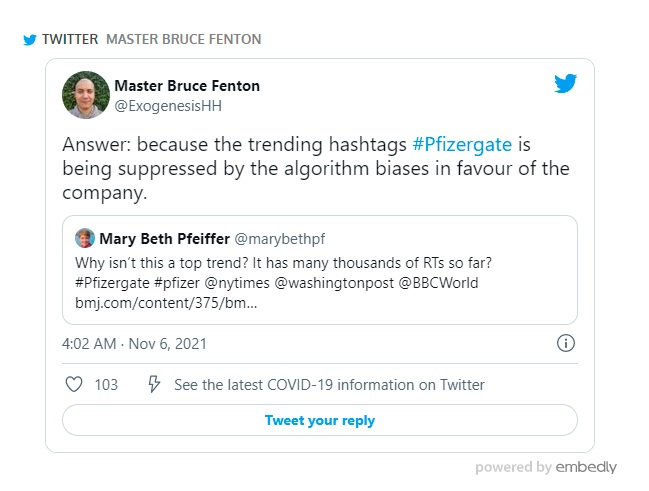Image resolution: width=649 pixels, height=491 pixels.
Task: Click the Twitter bird icon in tweet card
Action: click(x=565, y=84)
